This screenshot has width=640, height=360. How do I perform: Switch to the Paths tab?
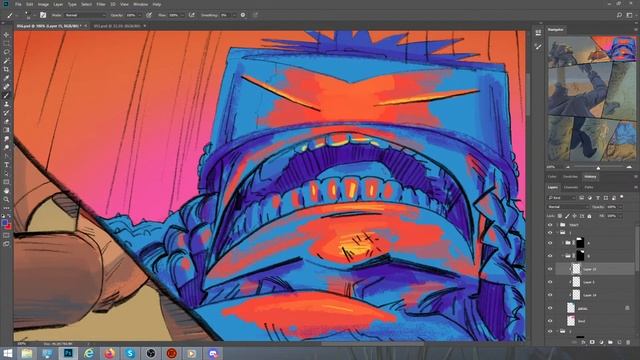point(589,187)
